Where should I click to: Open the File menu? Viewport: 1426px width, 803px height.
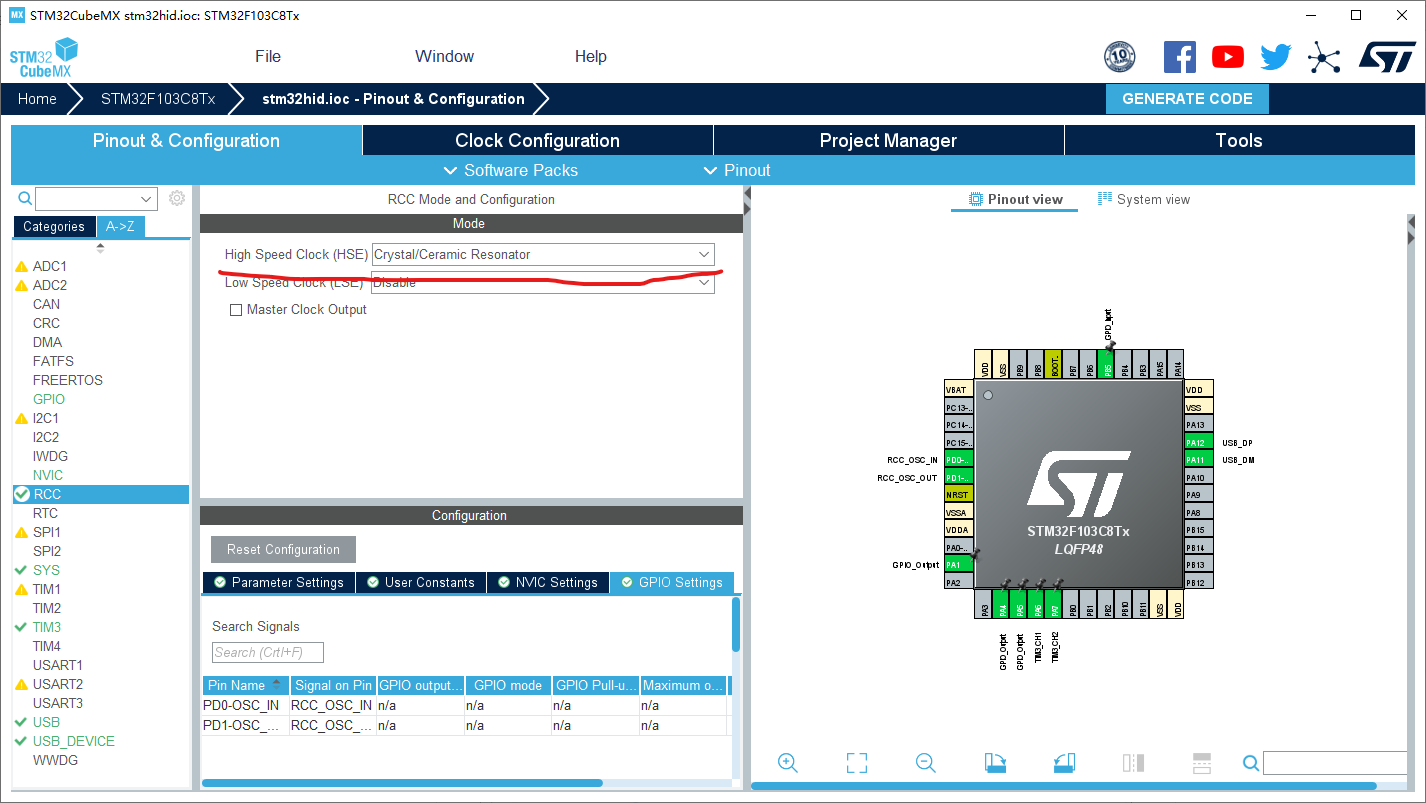(x=268, y=56)
